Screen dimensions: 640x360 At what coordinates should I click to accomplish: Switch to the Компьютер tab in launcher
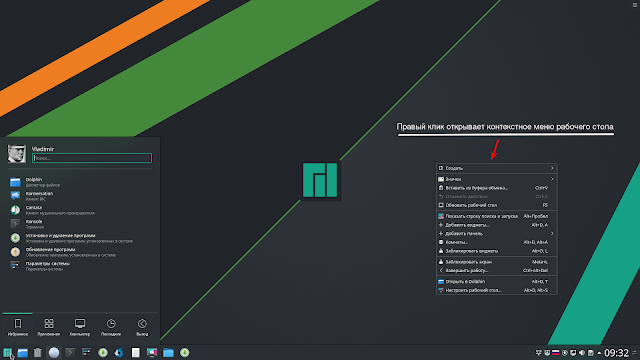click(x=80, y=328)
